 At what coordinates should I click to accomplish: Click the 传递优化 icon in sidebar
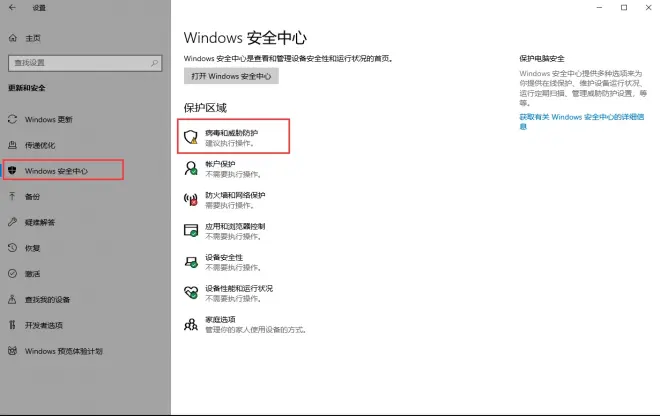point(13,145)
